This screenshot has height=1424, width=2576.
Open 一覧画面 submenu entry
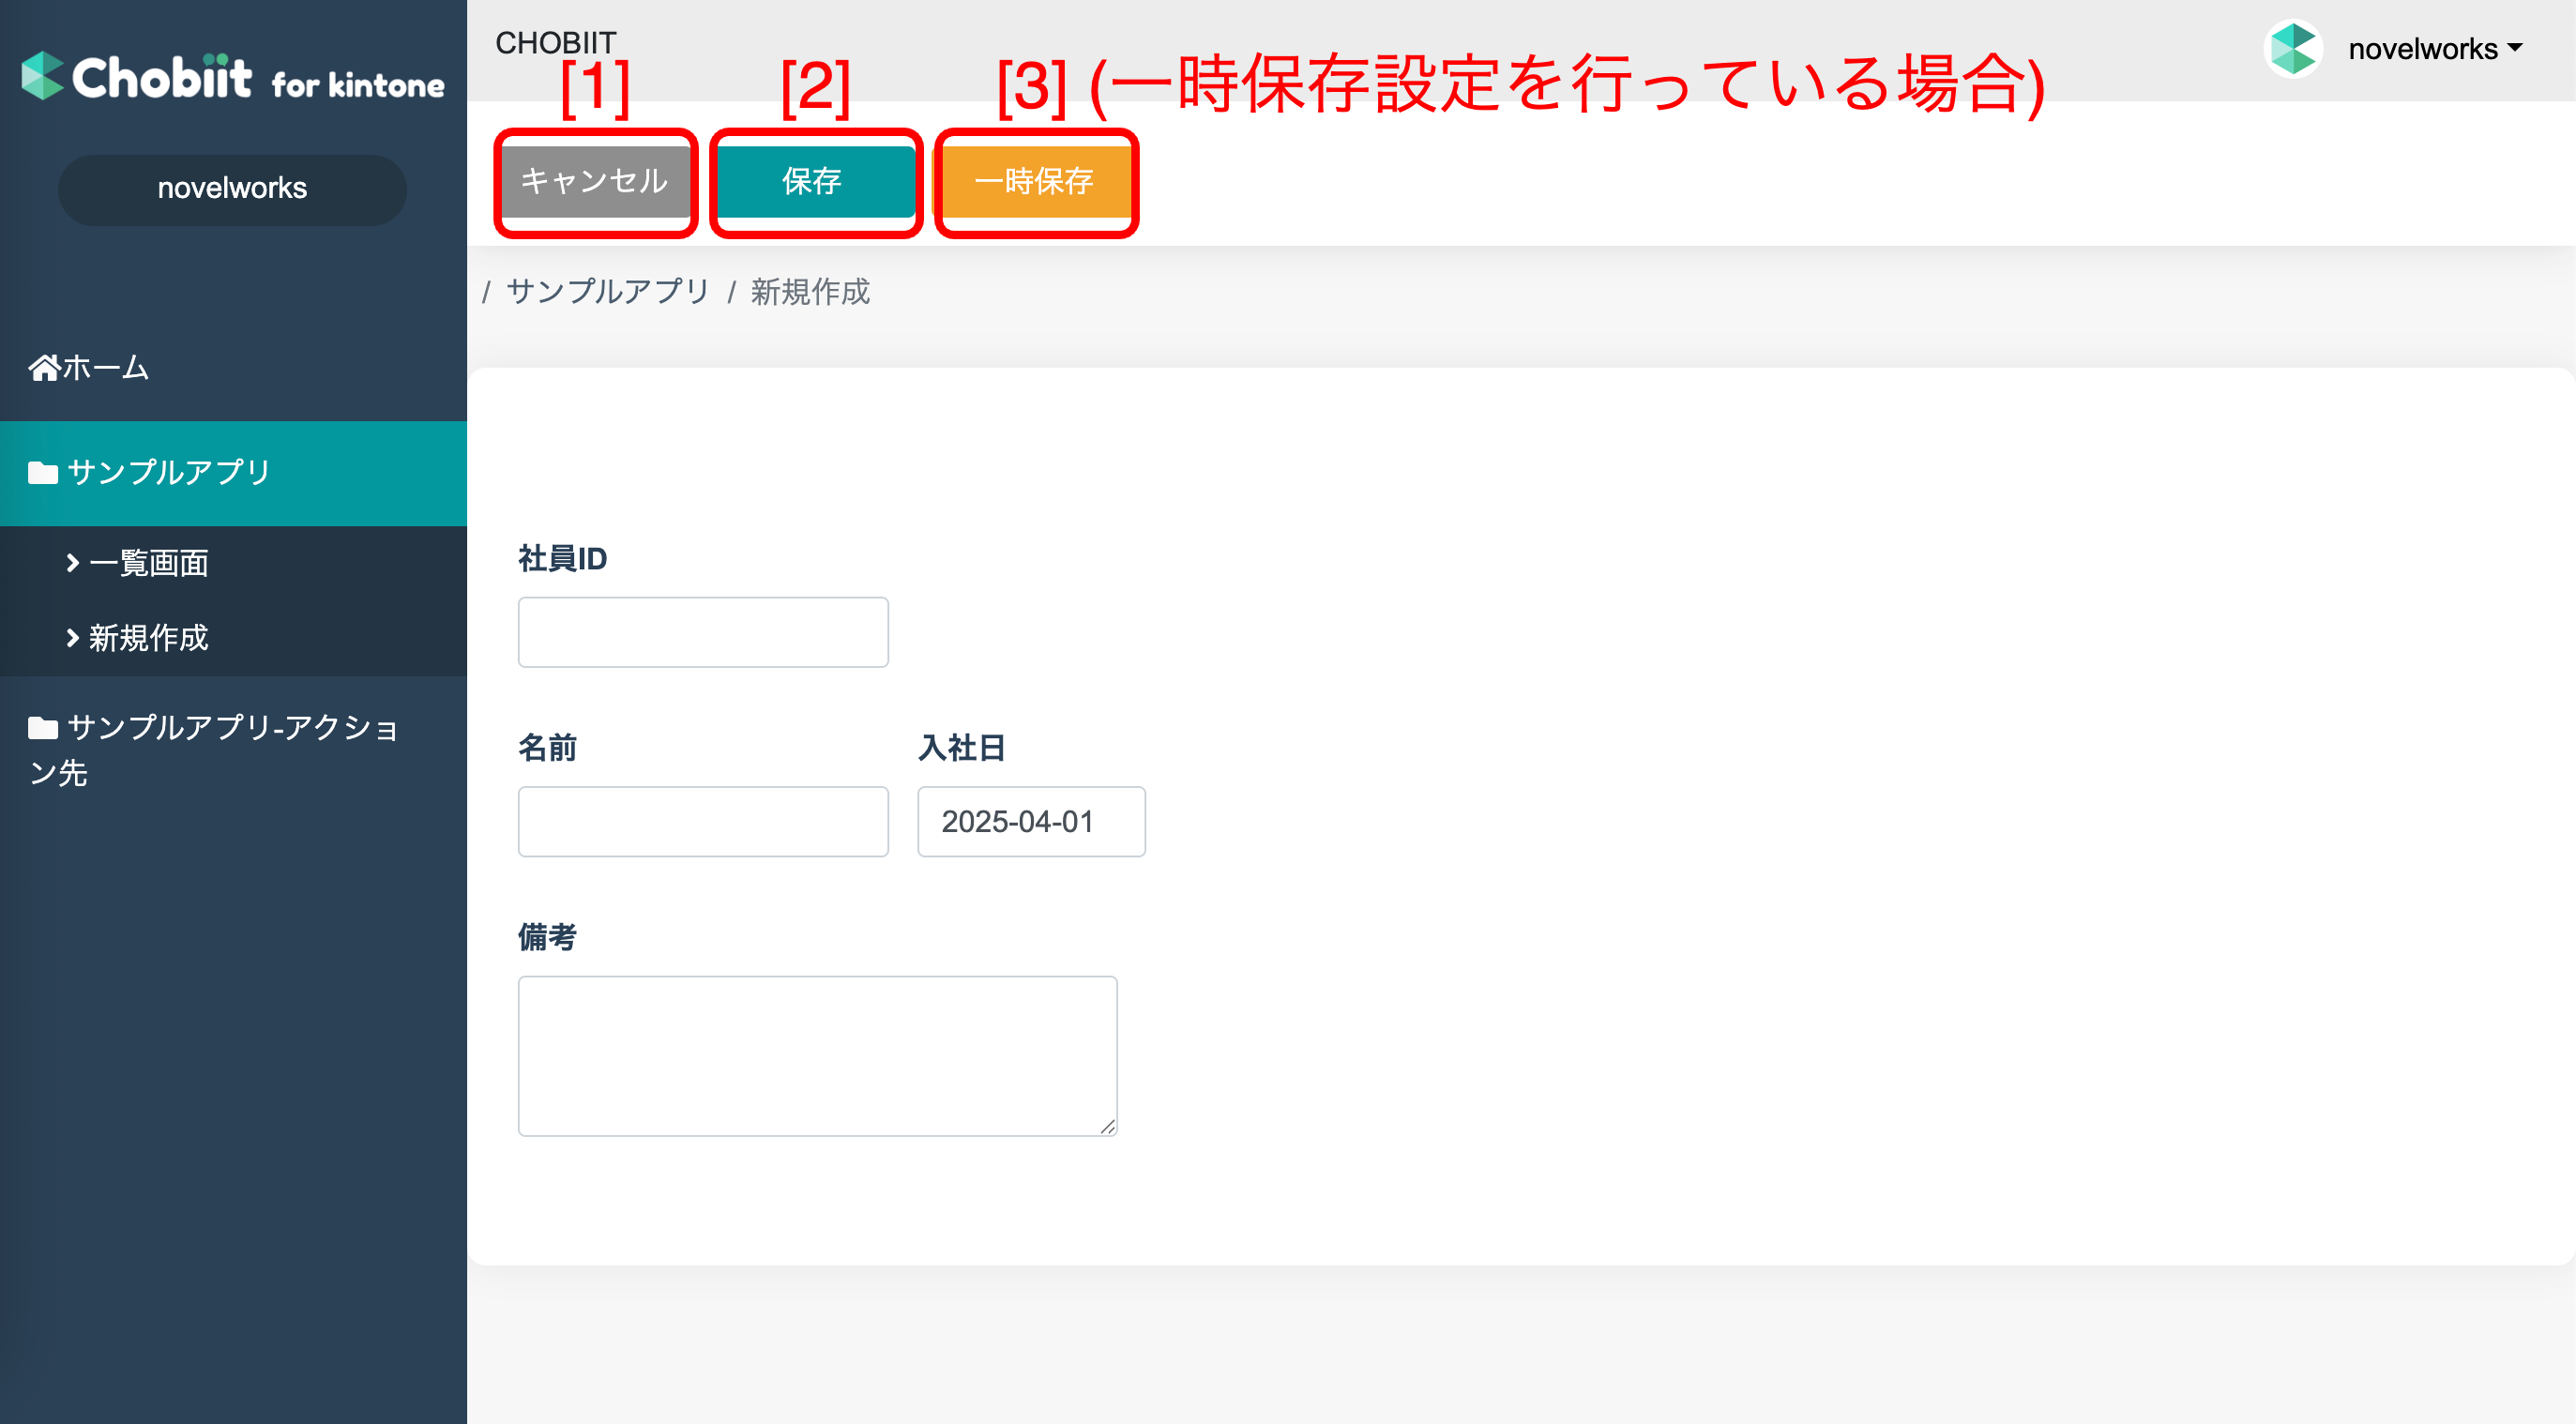[x=233, y=563]
